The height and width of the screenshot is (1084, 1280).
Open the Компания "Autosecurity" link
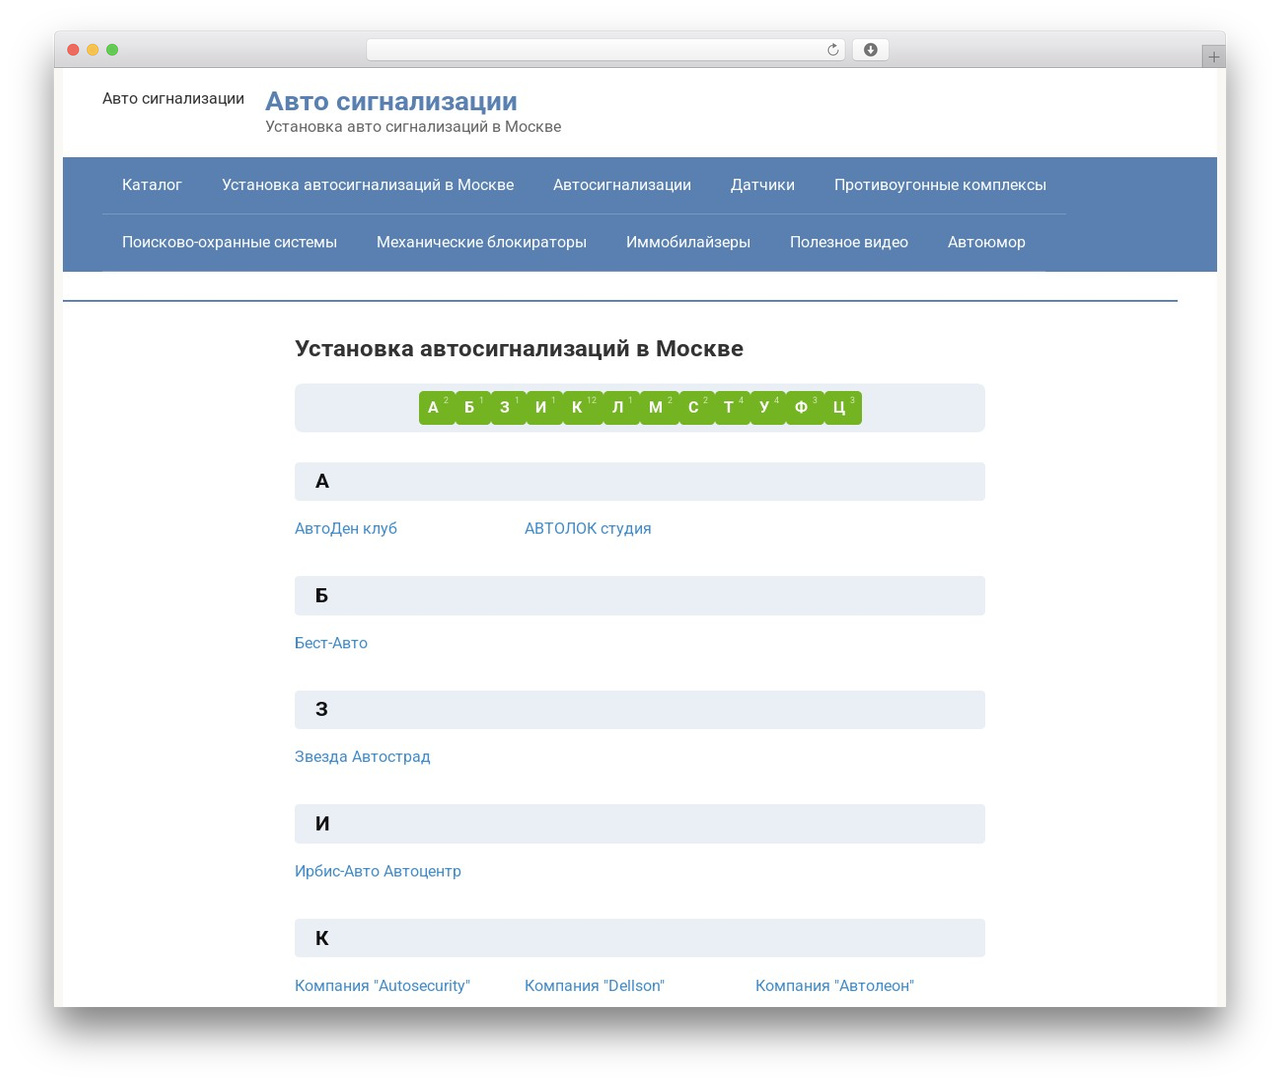[383, 986]
